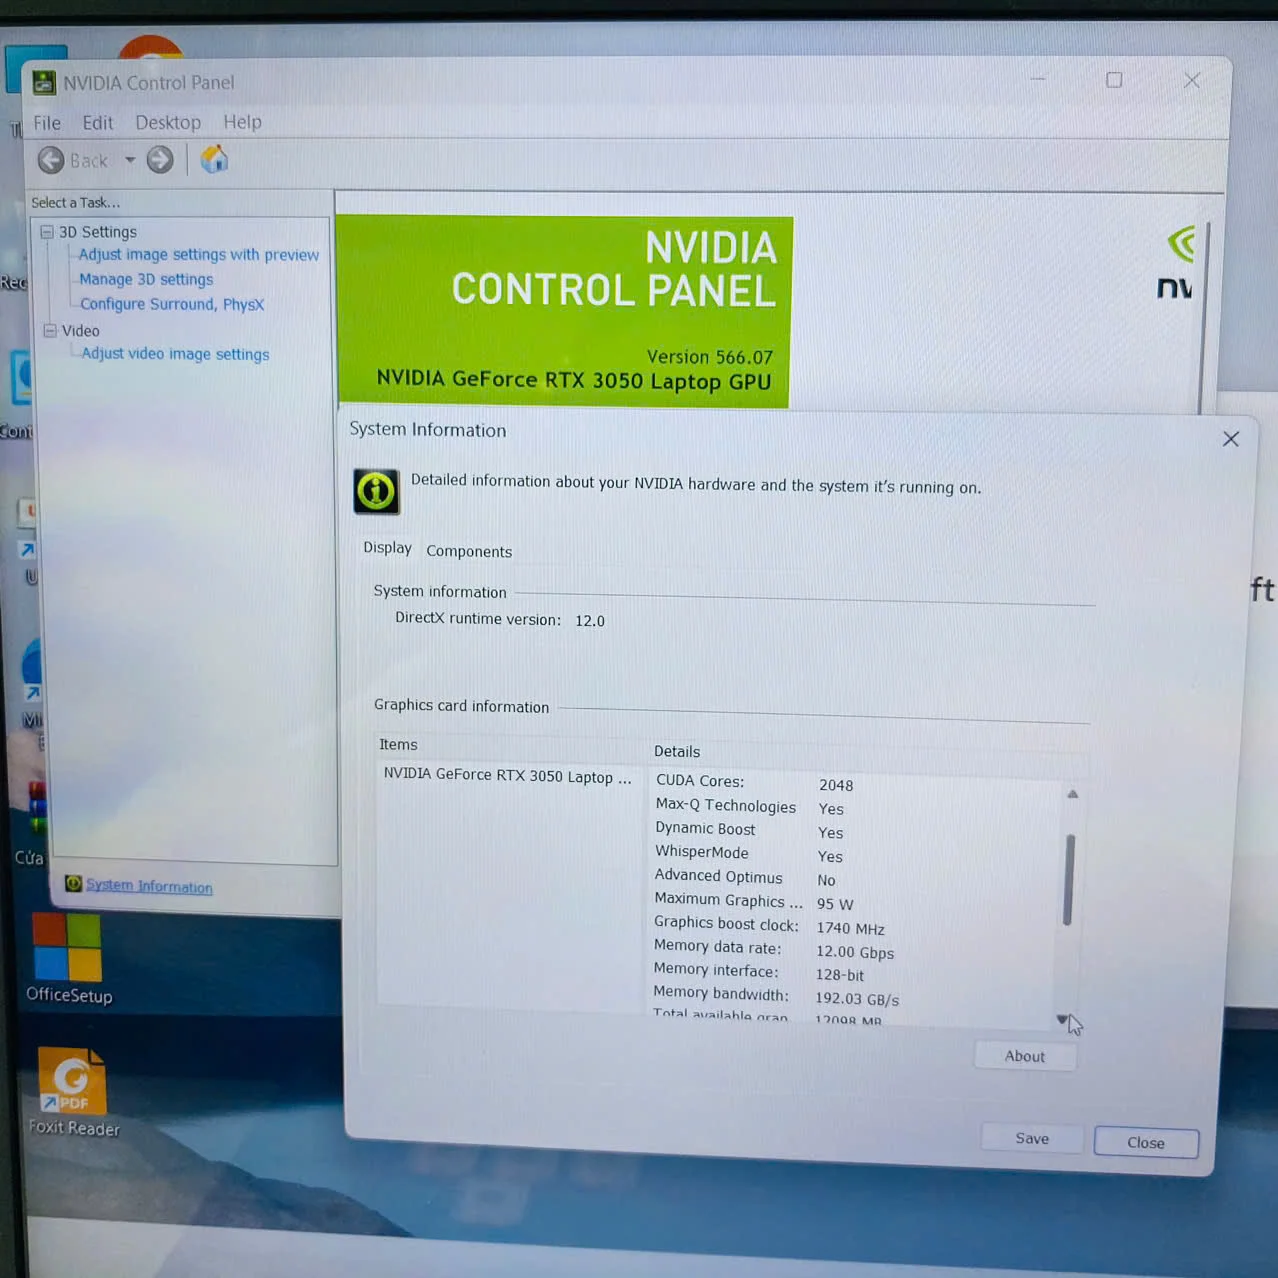The height and width of the screenshot is (1278, 1278).
Task: Select Adjust video image settings
Action: point(175,354)
